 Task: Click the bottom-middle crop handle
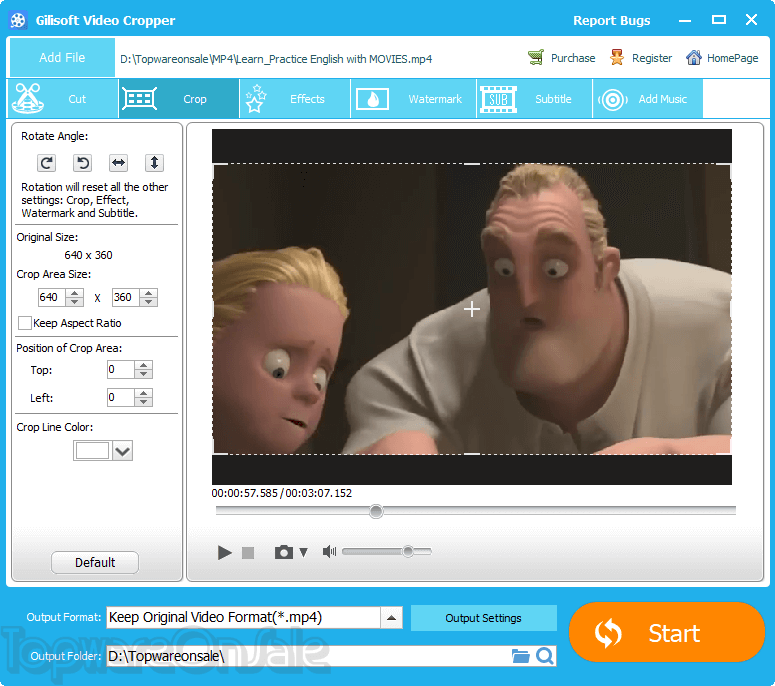[472, 454]
